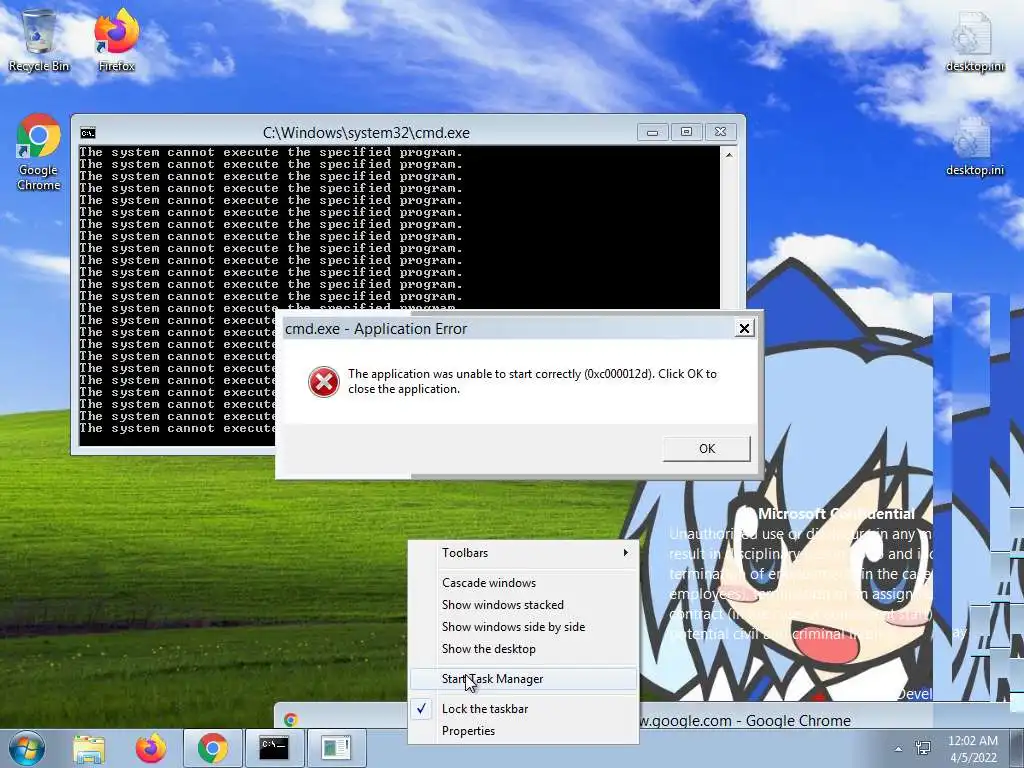Click the cmd.exe window title bar text
1024x768 pixels.
pyautogui.click(x=366, y=133)
